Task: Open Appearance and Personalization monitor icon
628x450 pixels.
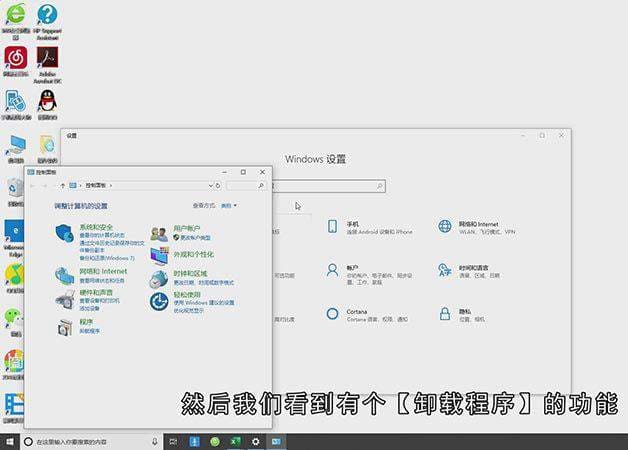Action: tap(159, 256)
